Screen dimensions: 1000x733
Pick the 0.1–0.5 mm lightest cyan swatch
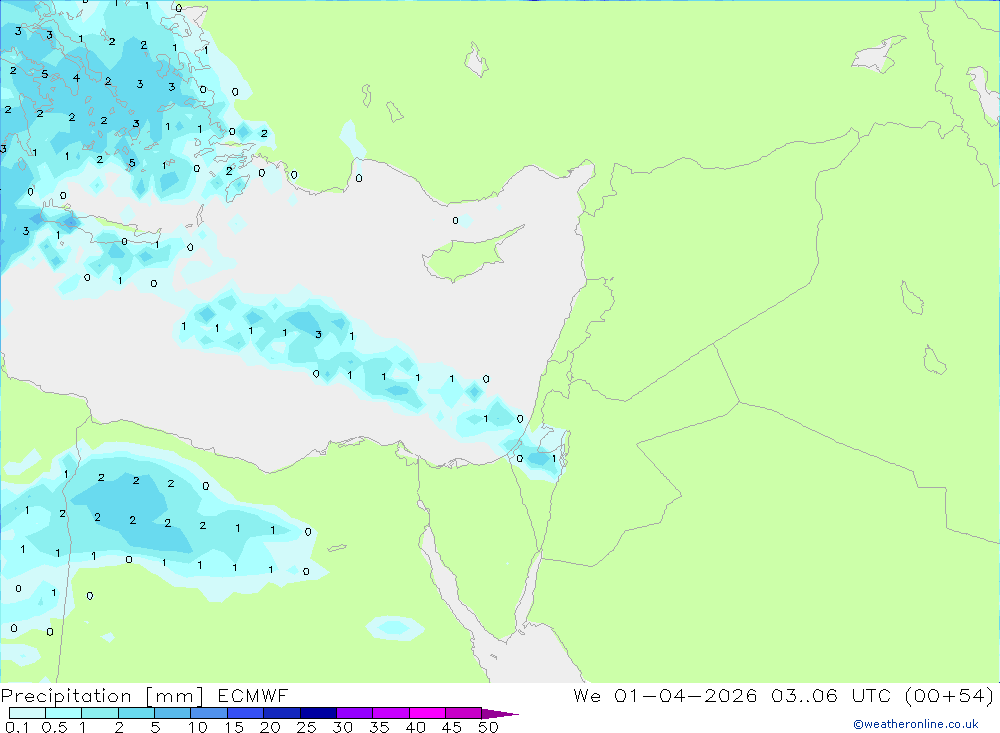point(27,713)
